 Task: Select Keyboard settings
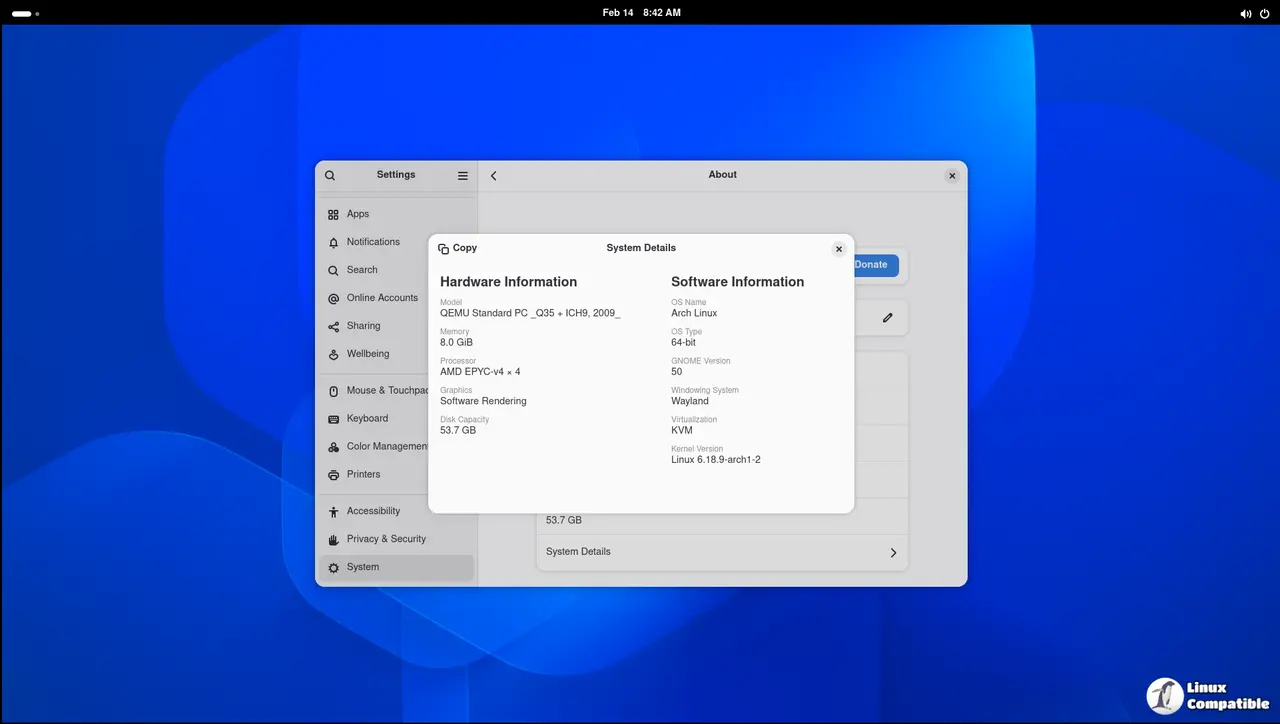(x=367, y=419)
